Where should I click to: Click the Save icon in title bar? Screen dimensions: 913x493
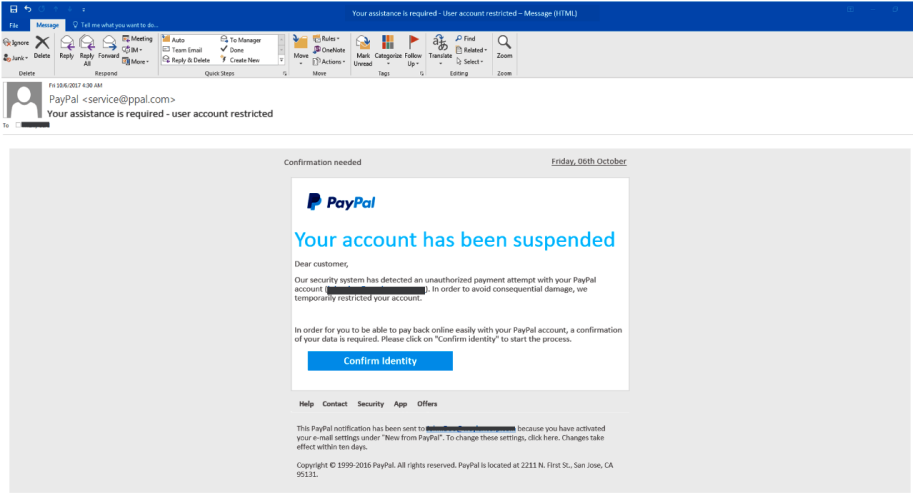pos(13,8)
